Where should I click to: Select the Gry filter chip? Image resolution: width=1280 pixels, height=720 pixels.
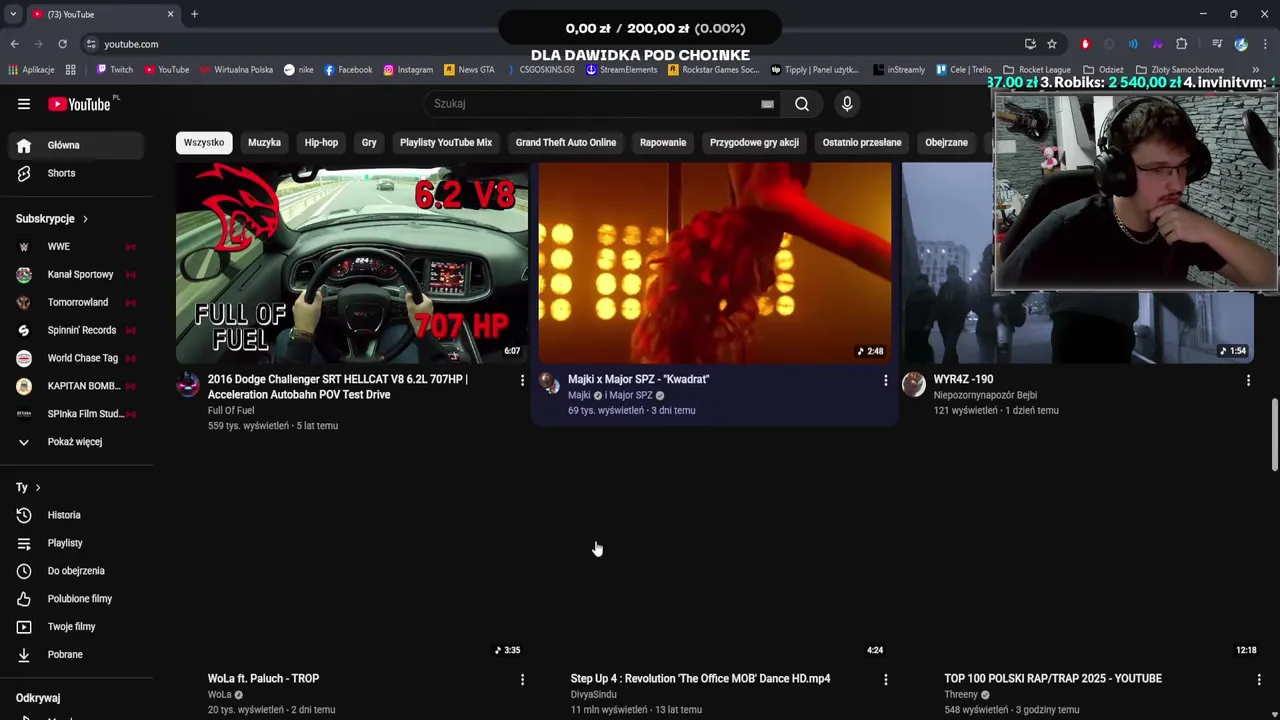click(x=369, y=143)
